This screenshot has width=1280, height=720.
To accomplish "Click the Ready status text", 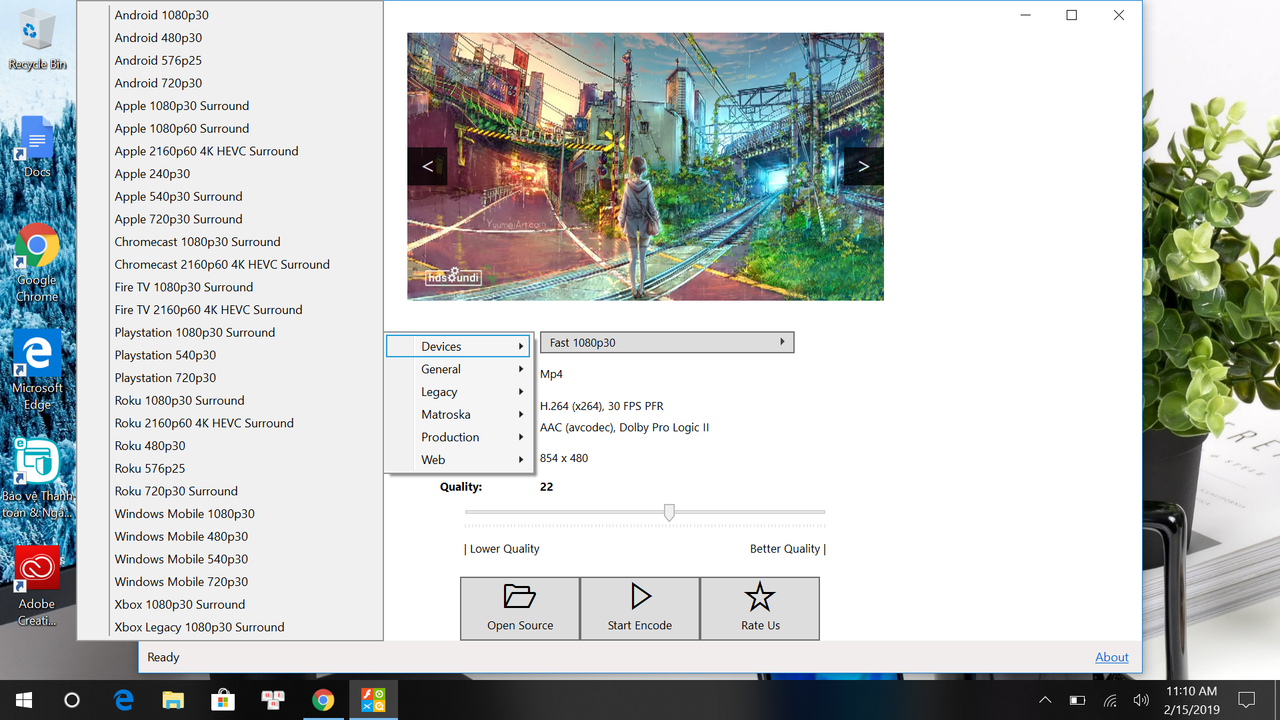I will [x=163, y=657].
